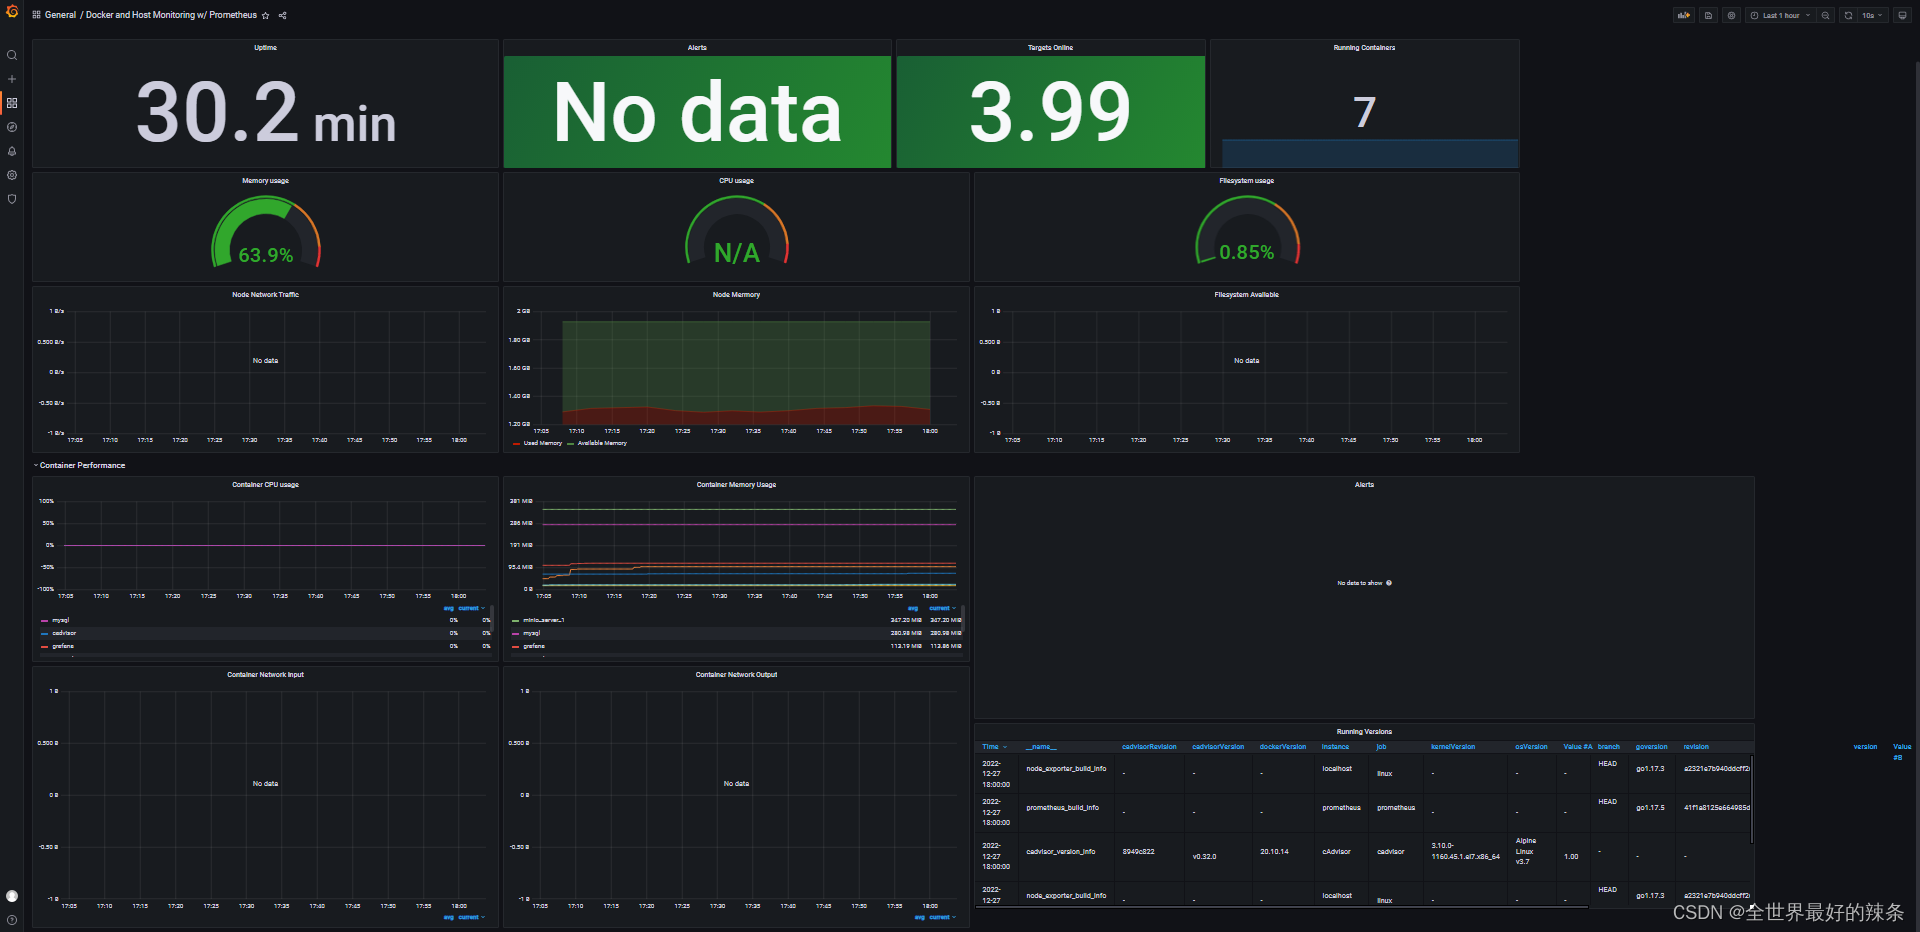Image resolution: width=1920 pixels, height=932 pixels.
Task: Open the Dashboards icon in sidebar
Action: 12,103
